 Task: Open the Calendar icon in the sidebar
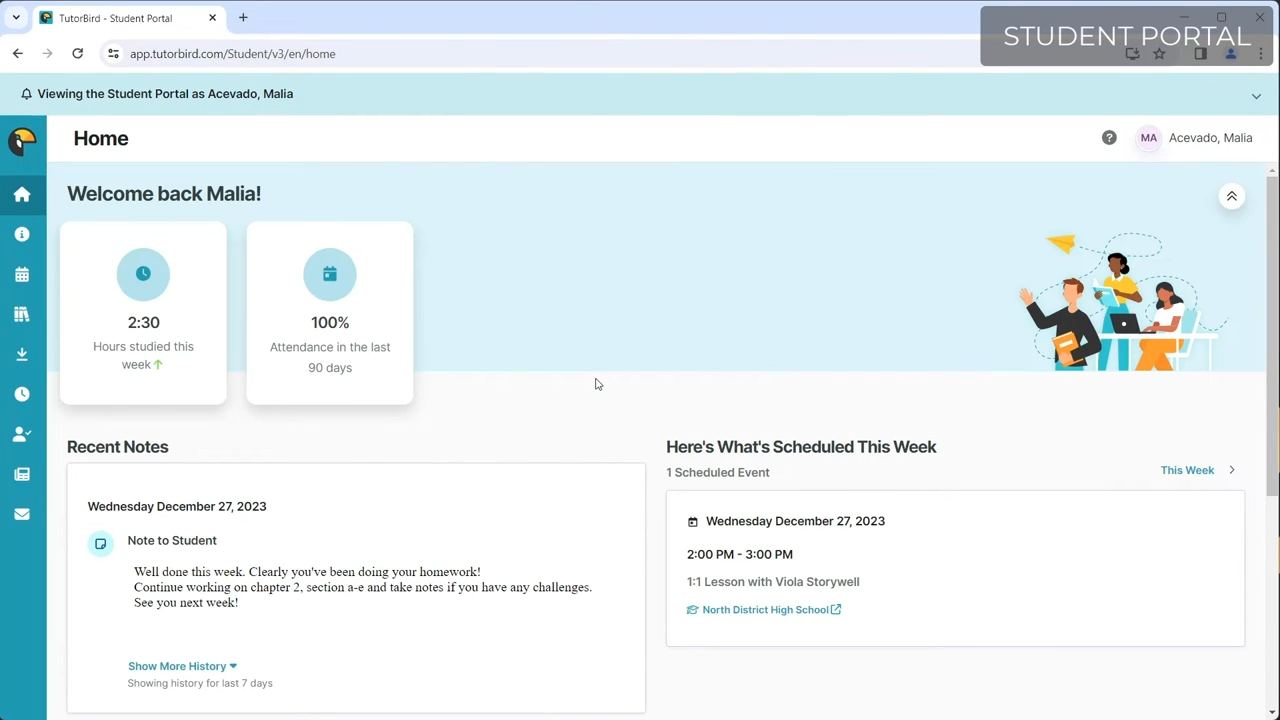click(22, 274)
